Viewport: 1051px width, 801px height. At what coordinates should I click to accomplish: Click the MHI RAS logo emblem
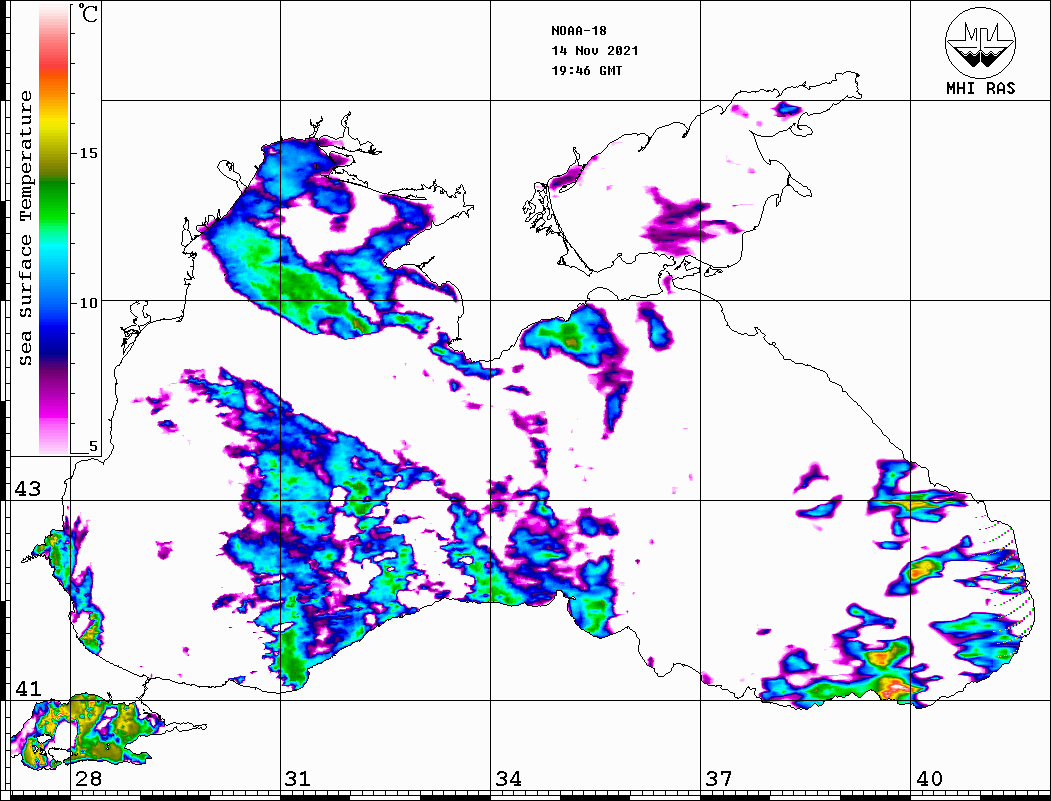point(981,42)
